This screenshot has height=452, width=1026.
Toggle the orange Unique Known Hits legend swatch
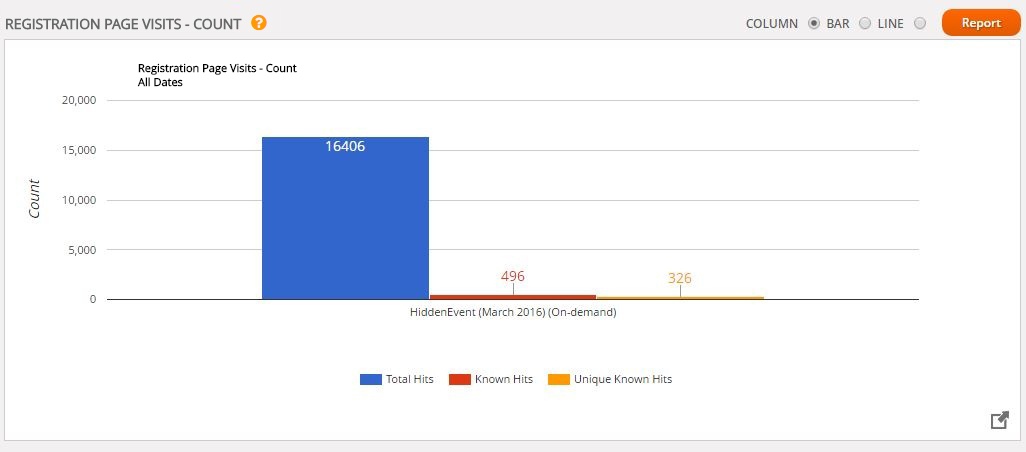tap(559, 379)
